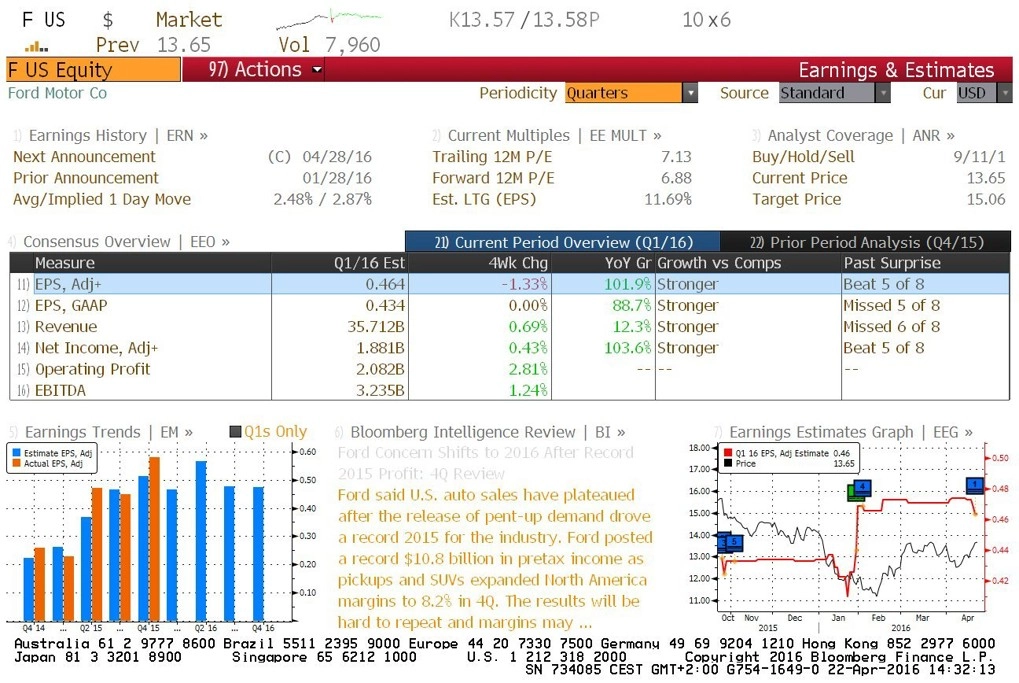This screenshot has height=683, width=1019.
Task: Open Analyst Coverage ANR section
Action: pos(853,135)
